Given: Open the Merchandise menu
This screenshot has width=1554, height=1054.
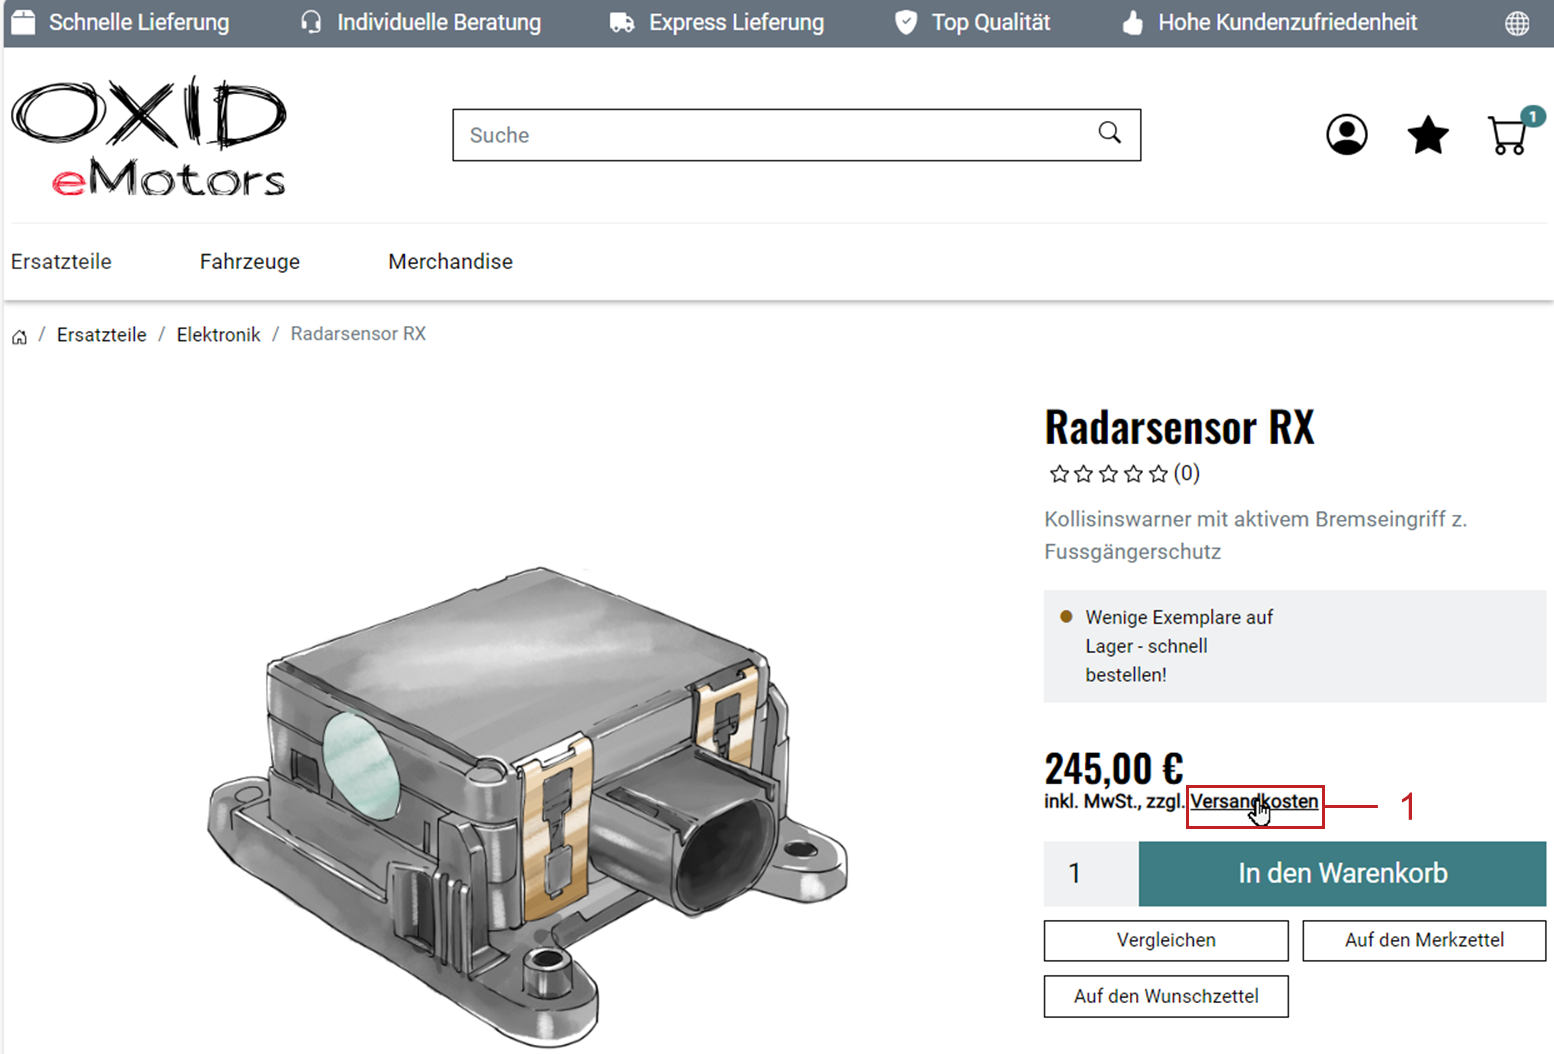Looking at the screenshot, I should (450, 262).
